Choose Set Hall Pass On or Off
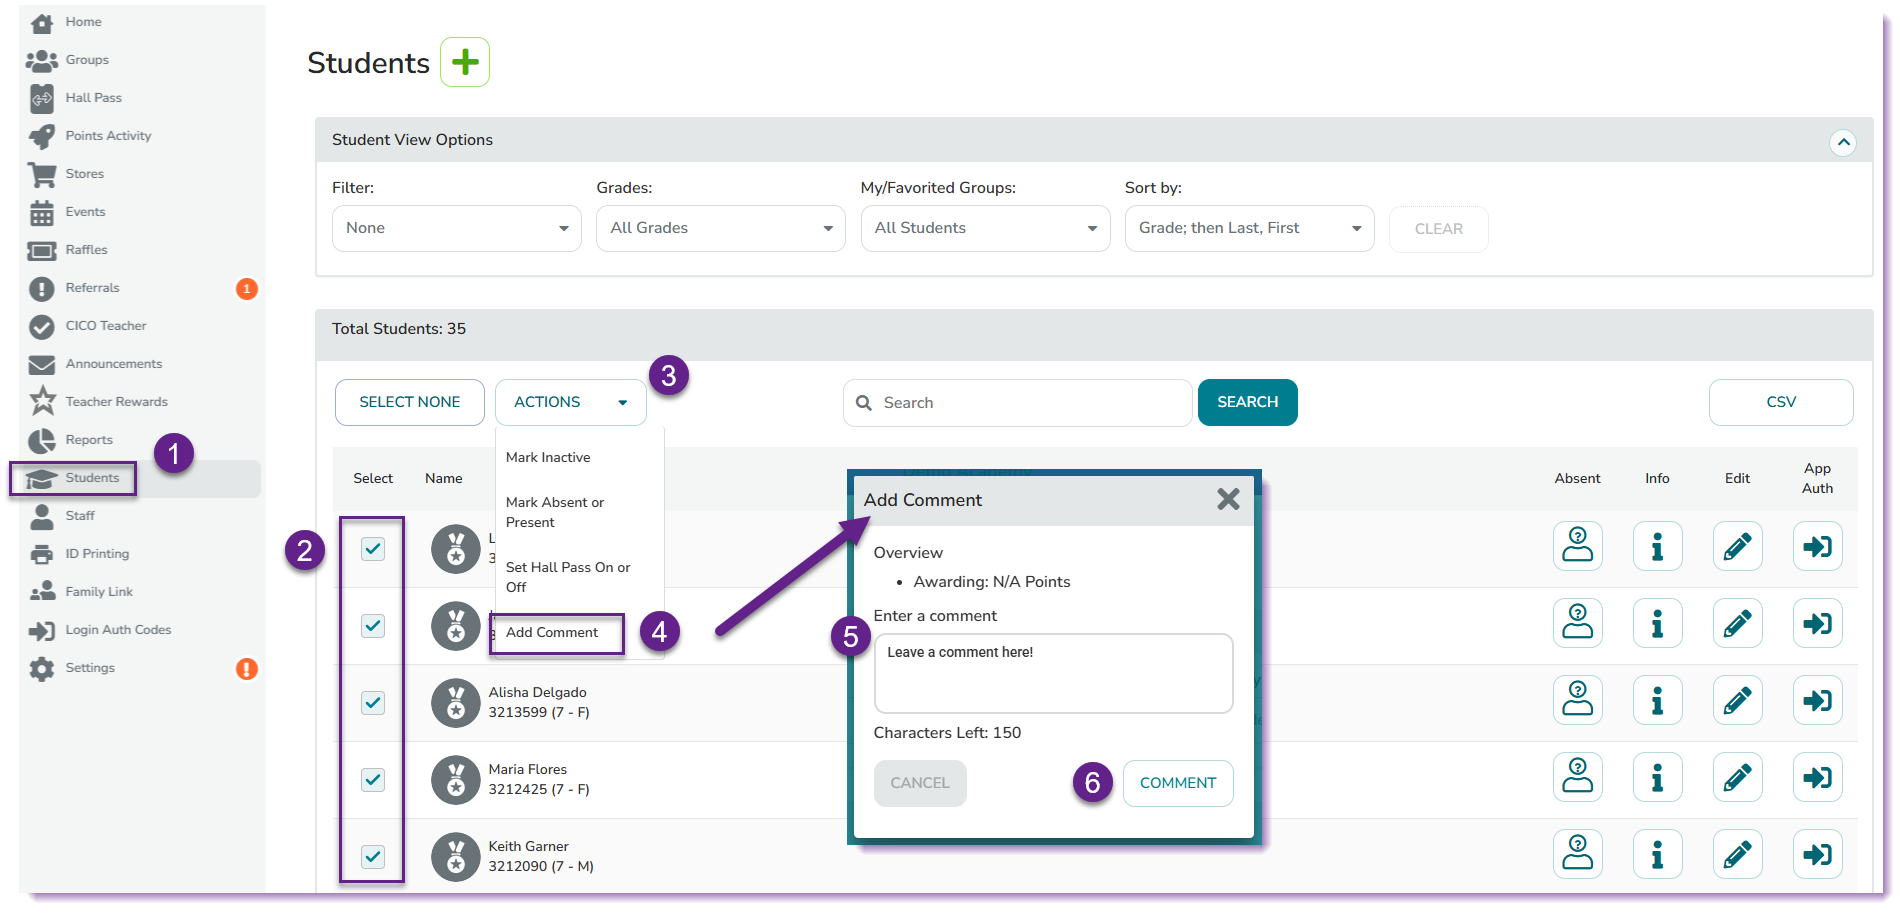The height and width of the screenshot is (916, 1900). coord(568,577)
